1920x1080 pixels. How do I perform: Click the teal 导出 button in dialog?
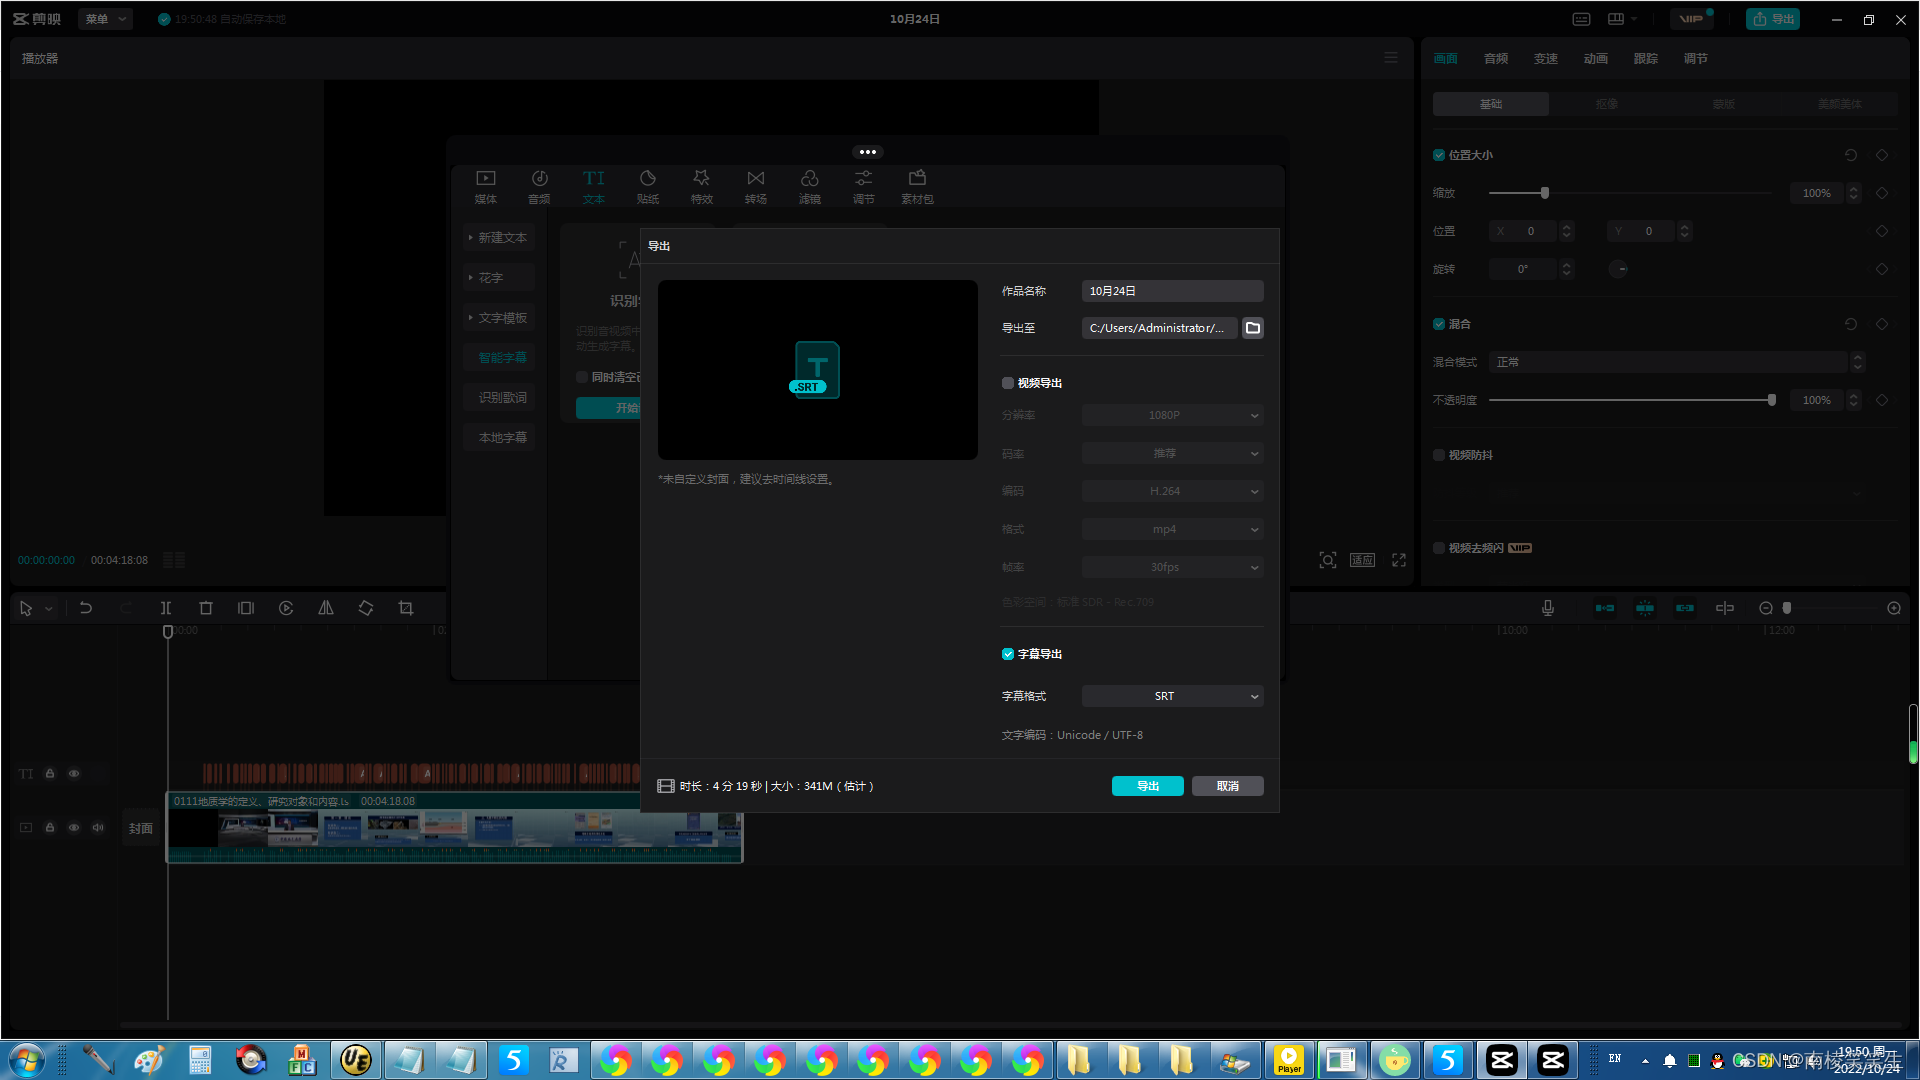(x=1147, y=786)
